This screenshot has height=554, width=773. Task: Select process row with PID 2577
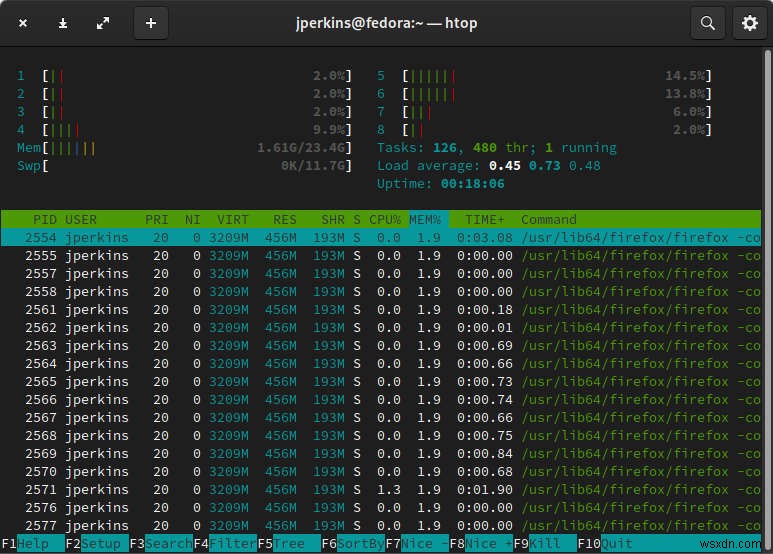381,525
